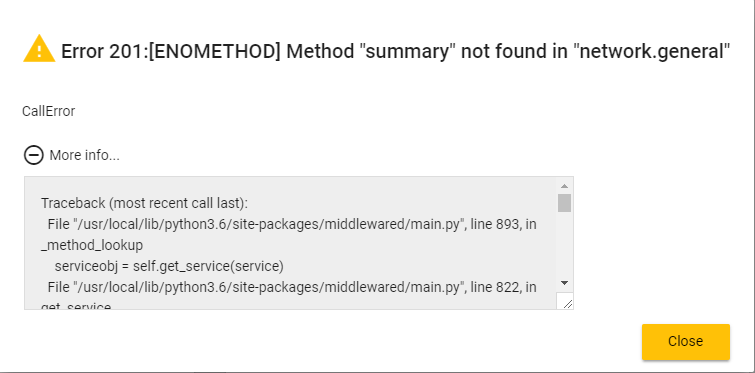Image resolution: width=755 pixels, height=373 pixels.
Task: Click the traceback scrollbar thumb
Action: 564,203
